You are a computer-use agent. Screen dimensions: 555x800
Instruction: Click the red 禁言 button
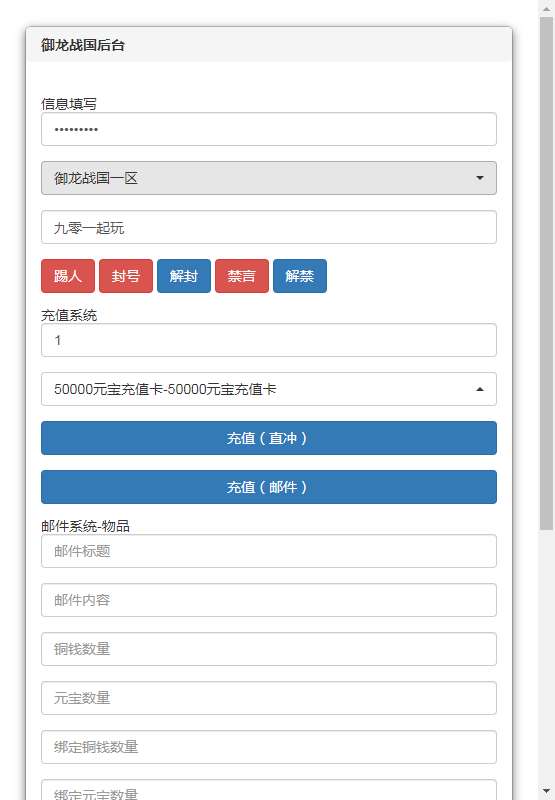(x=242, y=276)
